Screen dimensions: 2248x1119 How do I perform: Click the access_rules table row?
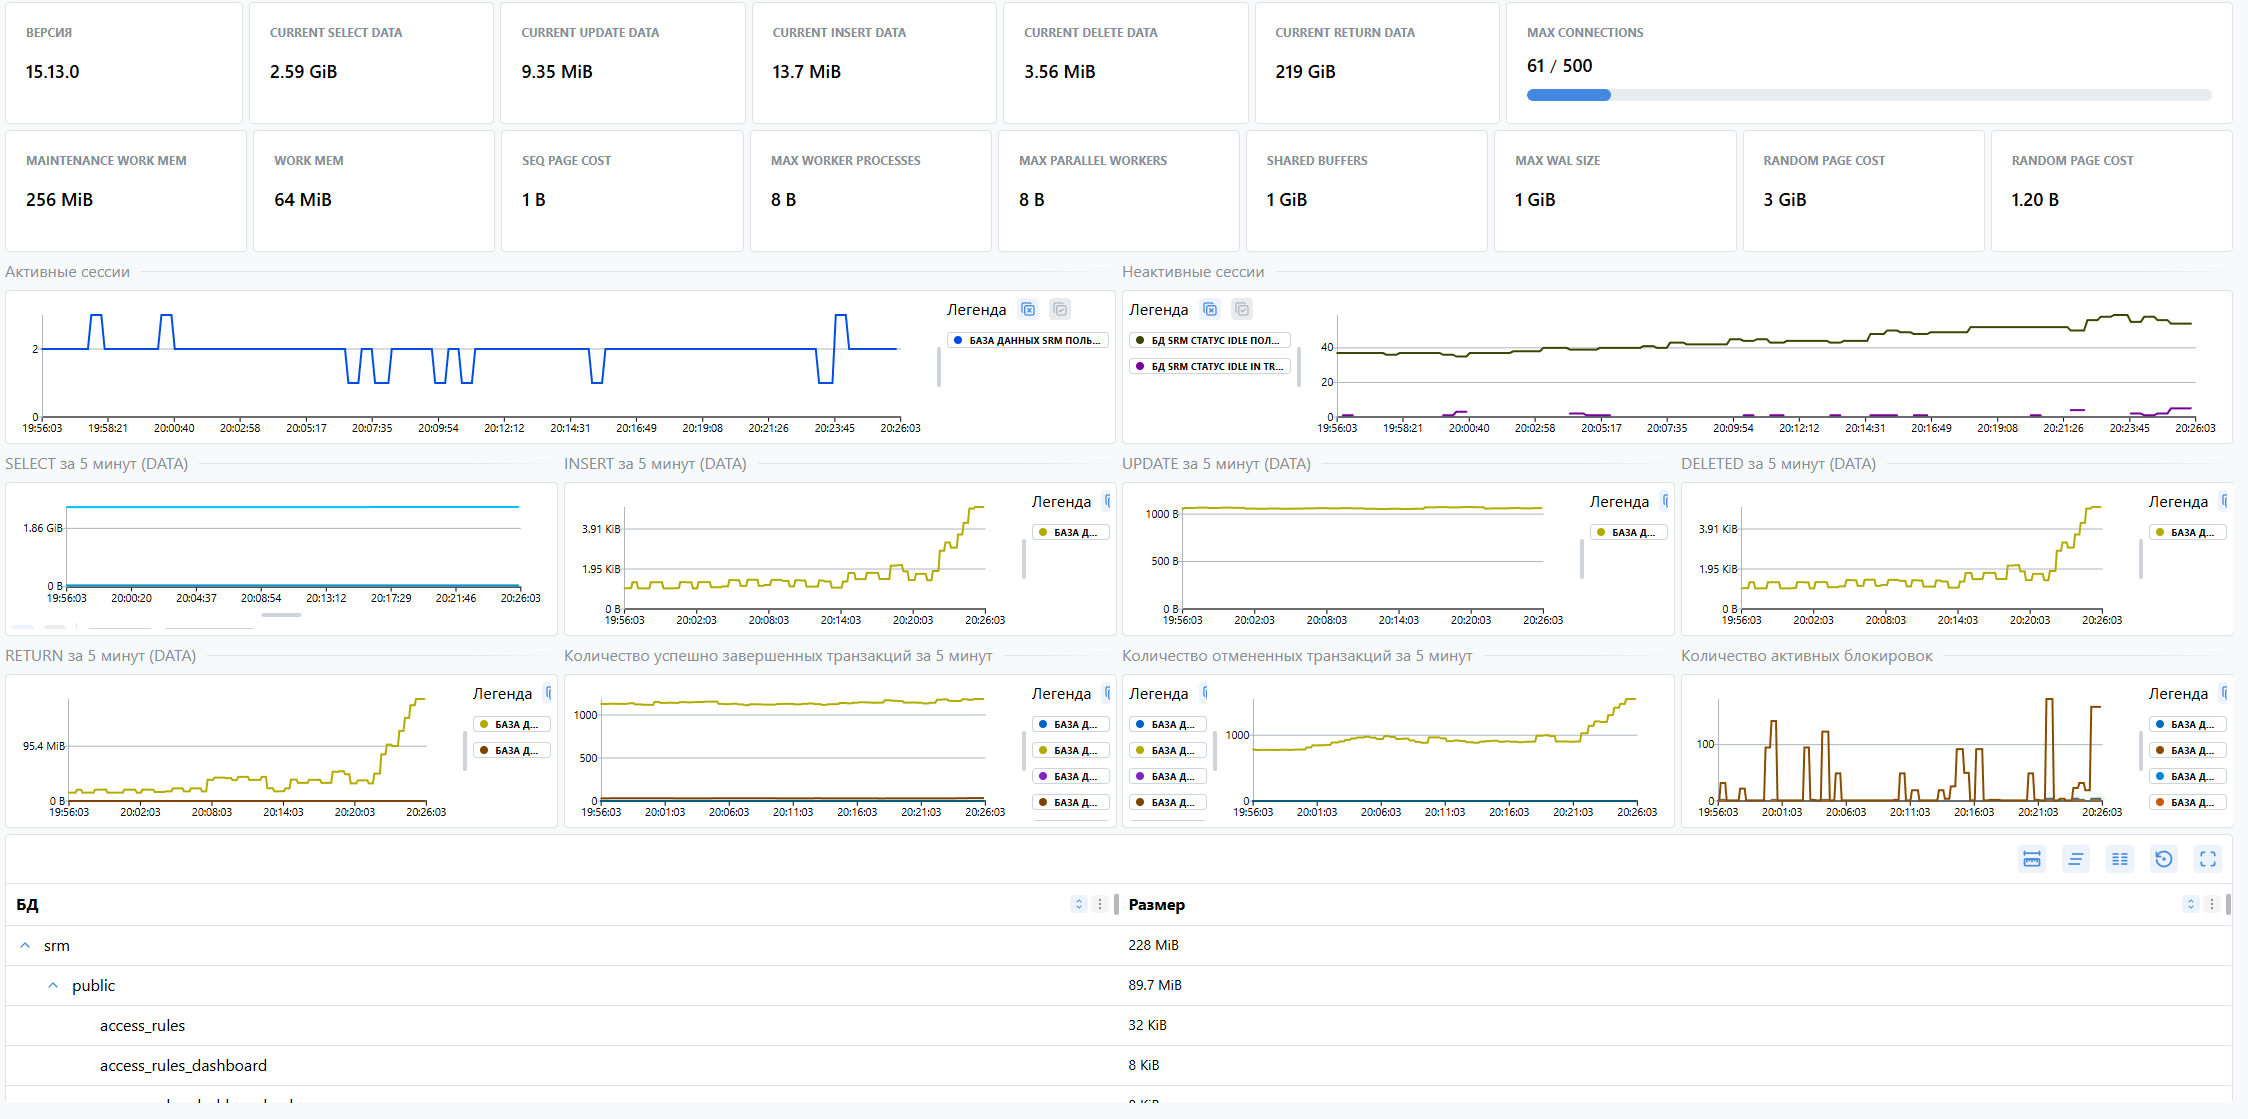click(x=142, y=1025)
